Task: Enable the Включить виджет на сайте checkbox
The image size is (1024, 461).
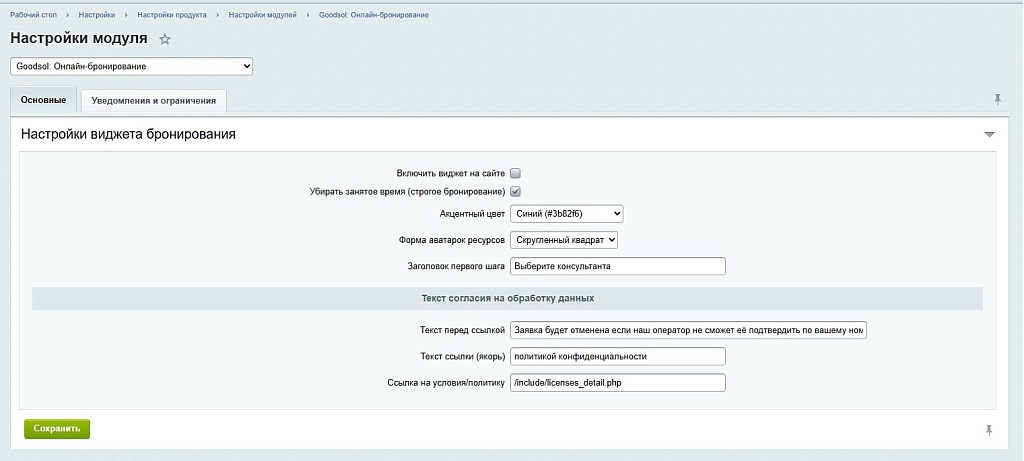Action: pos(515,174)
